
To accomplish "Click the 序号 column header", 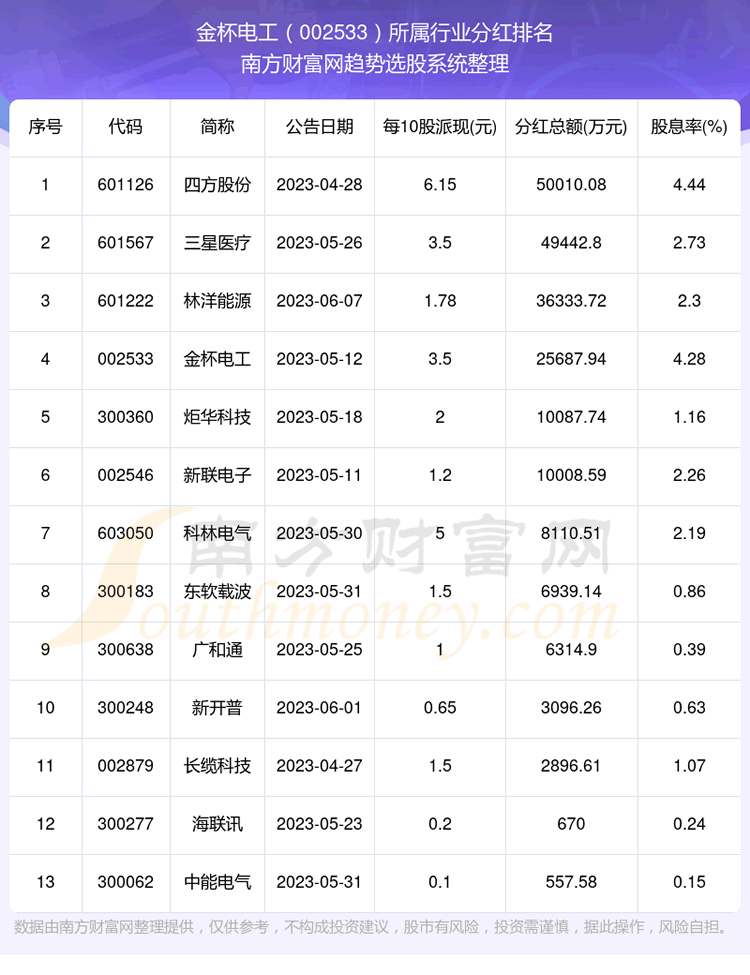I will click(x=45, y=127).
